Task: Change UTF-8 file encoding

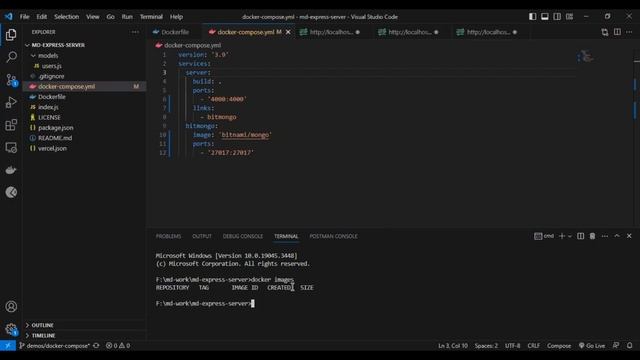Action: [512, 346]
